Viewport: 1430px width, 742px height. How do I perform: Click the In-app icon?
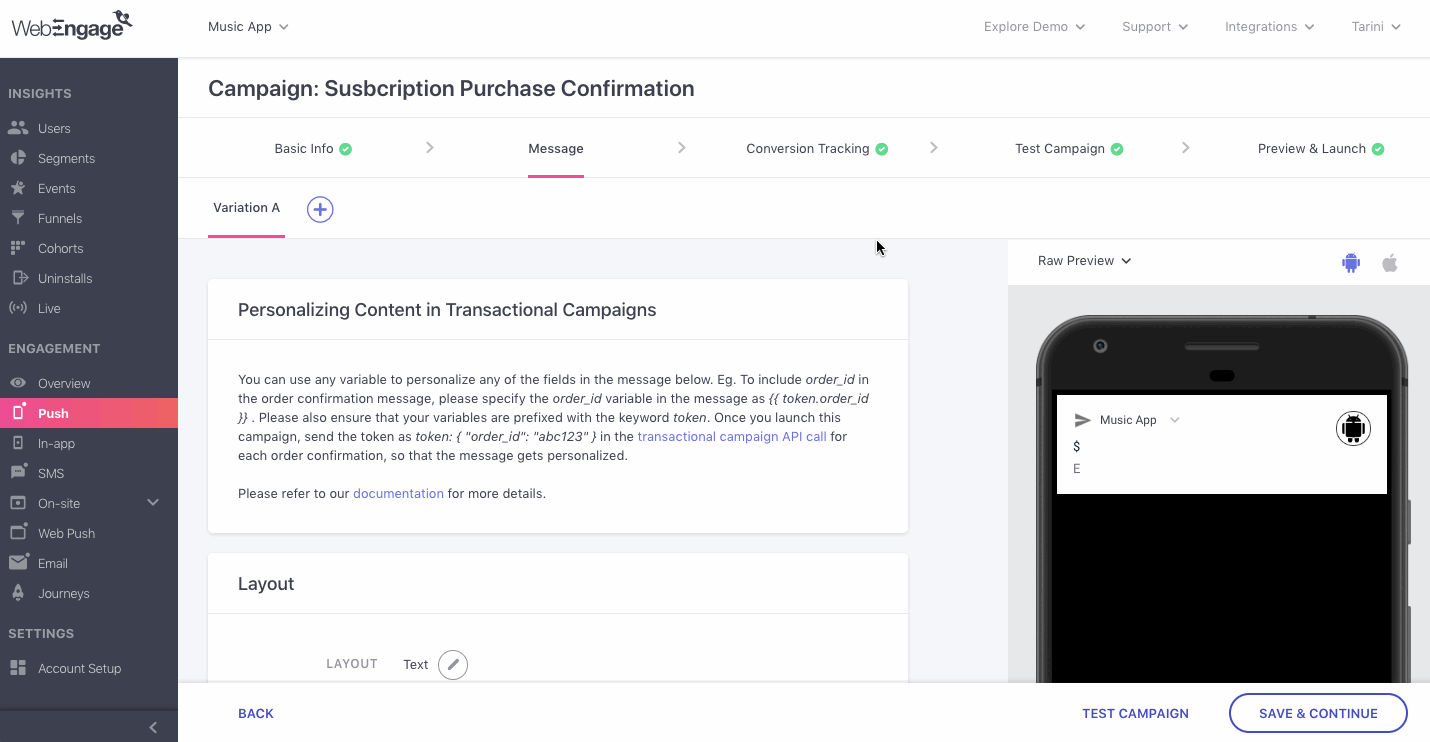(18, 443)
